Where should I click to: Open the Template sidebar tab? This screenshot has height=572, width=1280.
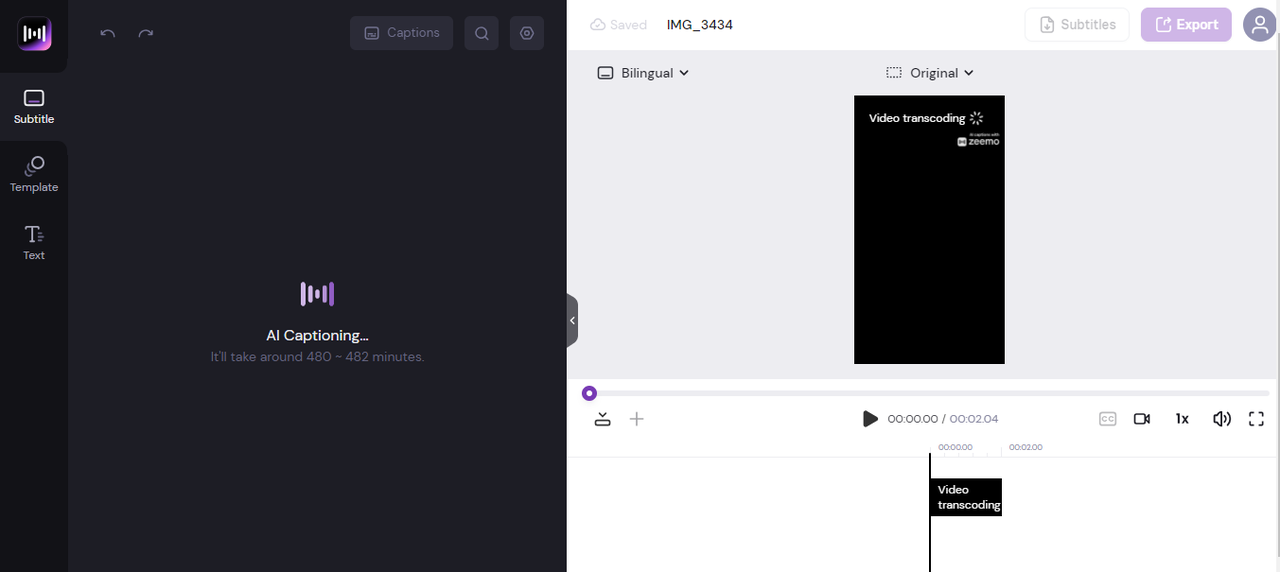[34, 174]
